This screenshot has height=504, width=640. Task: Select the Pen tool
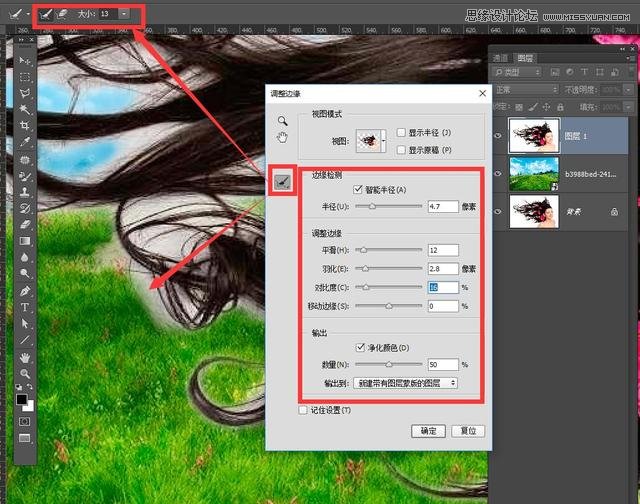pyautogui.click(x=25, y=291)
